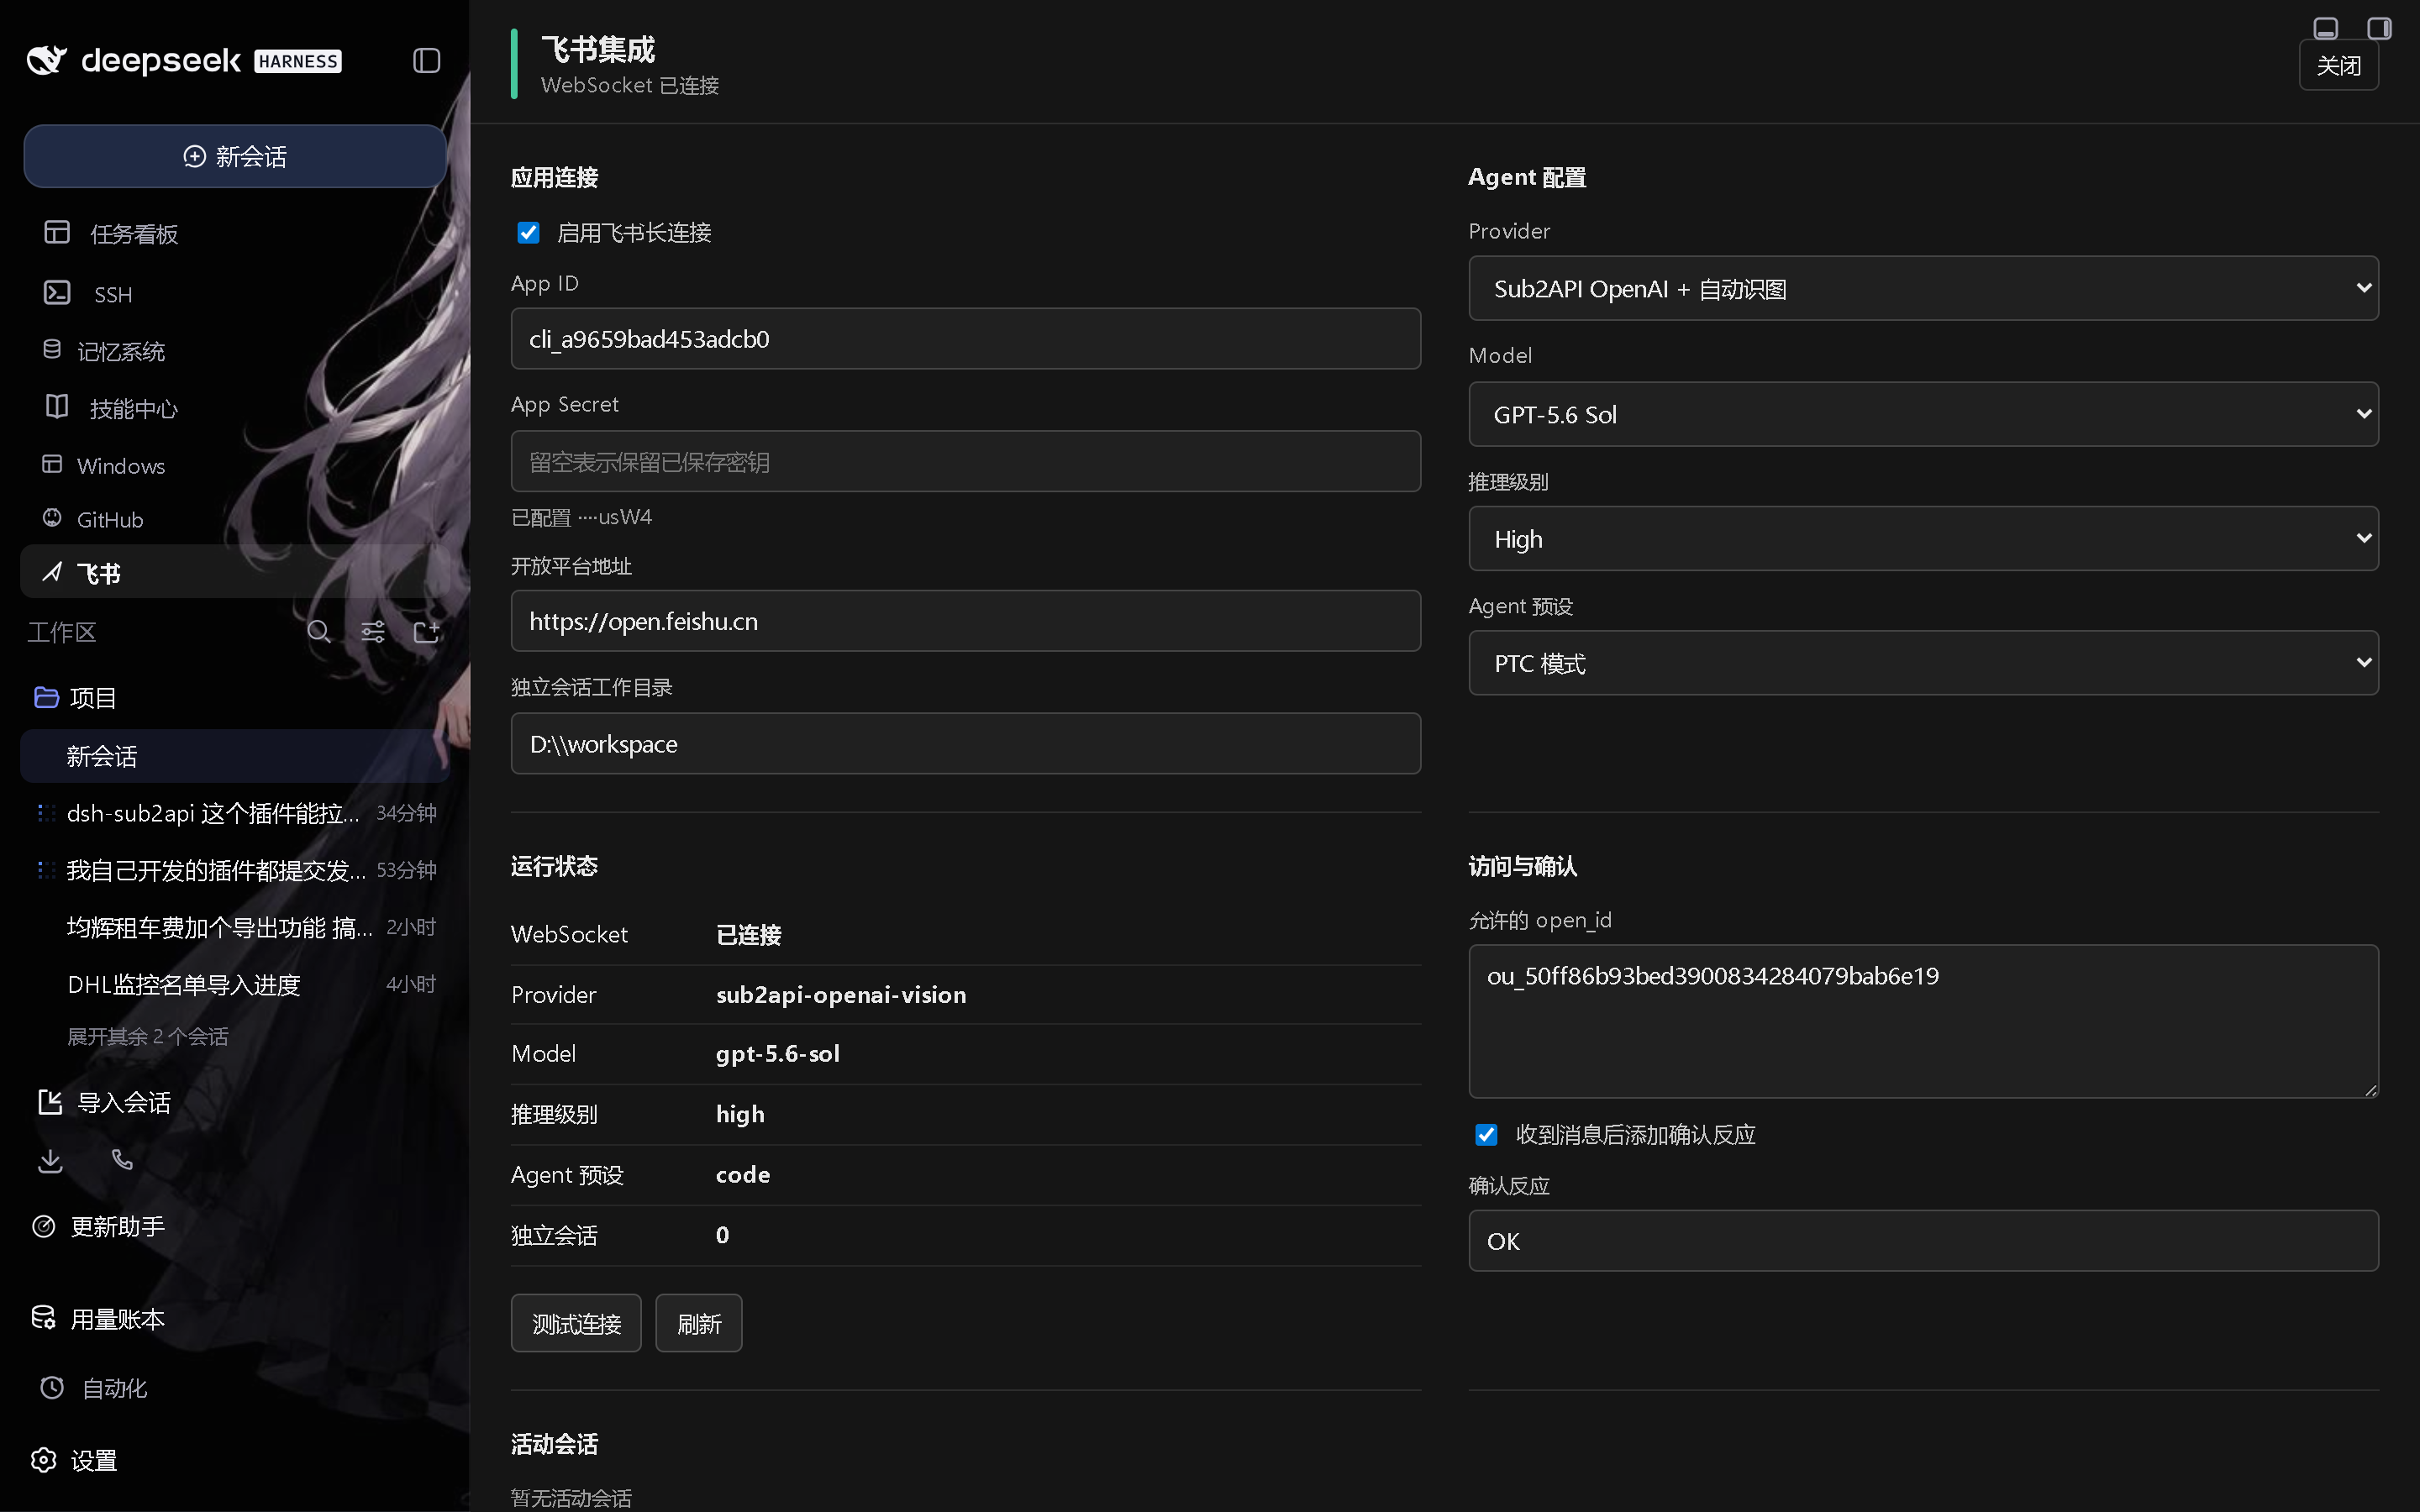Click the deepseek whale logo
The image size is (2420, 1512).
pos(47,61)
